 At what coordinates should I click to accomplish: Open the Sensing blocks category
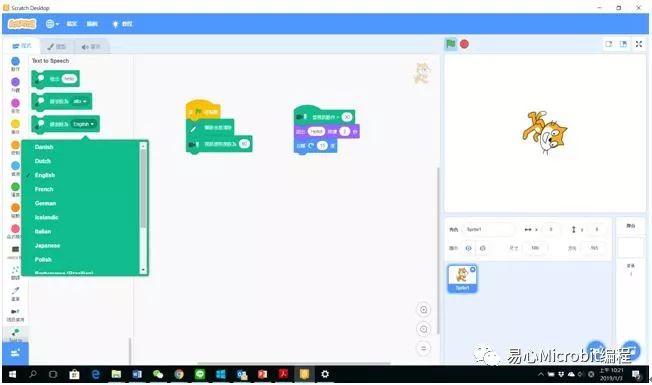click(x=15, y=168)
